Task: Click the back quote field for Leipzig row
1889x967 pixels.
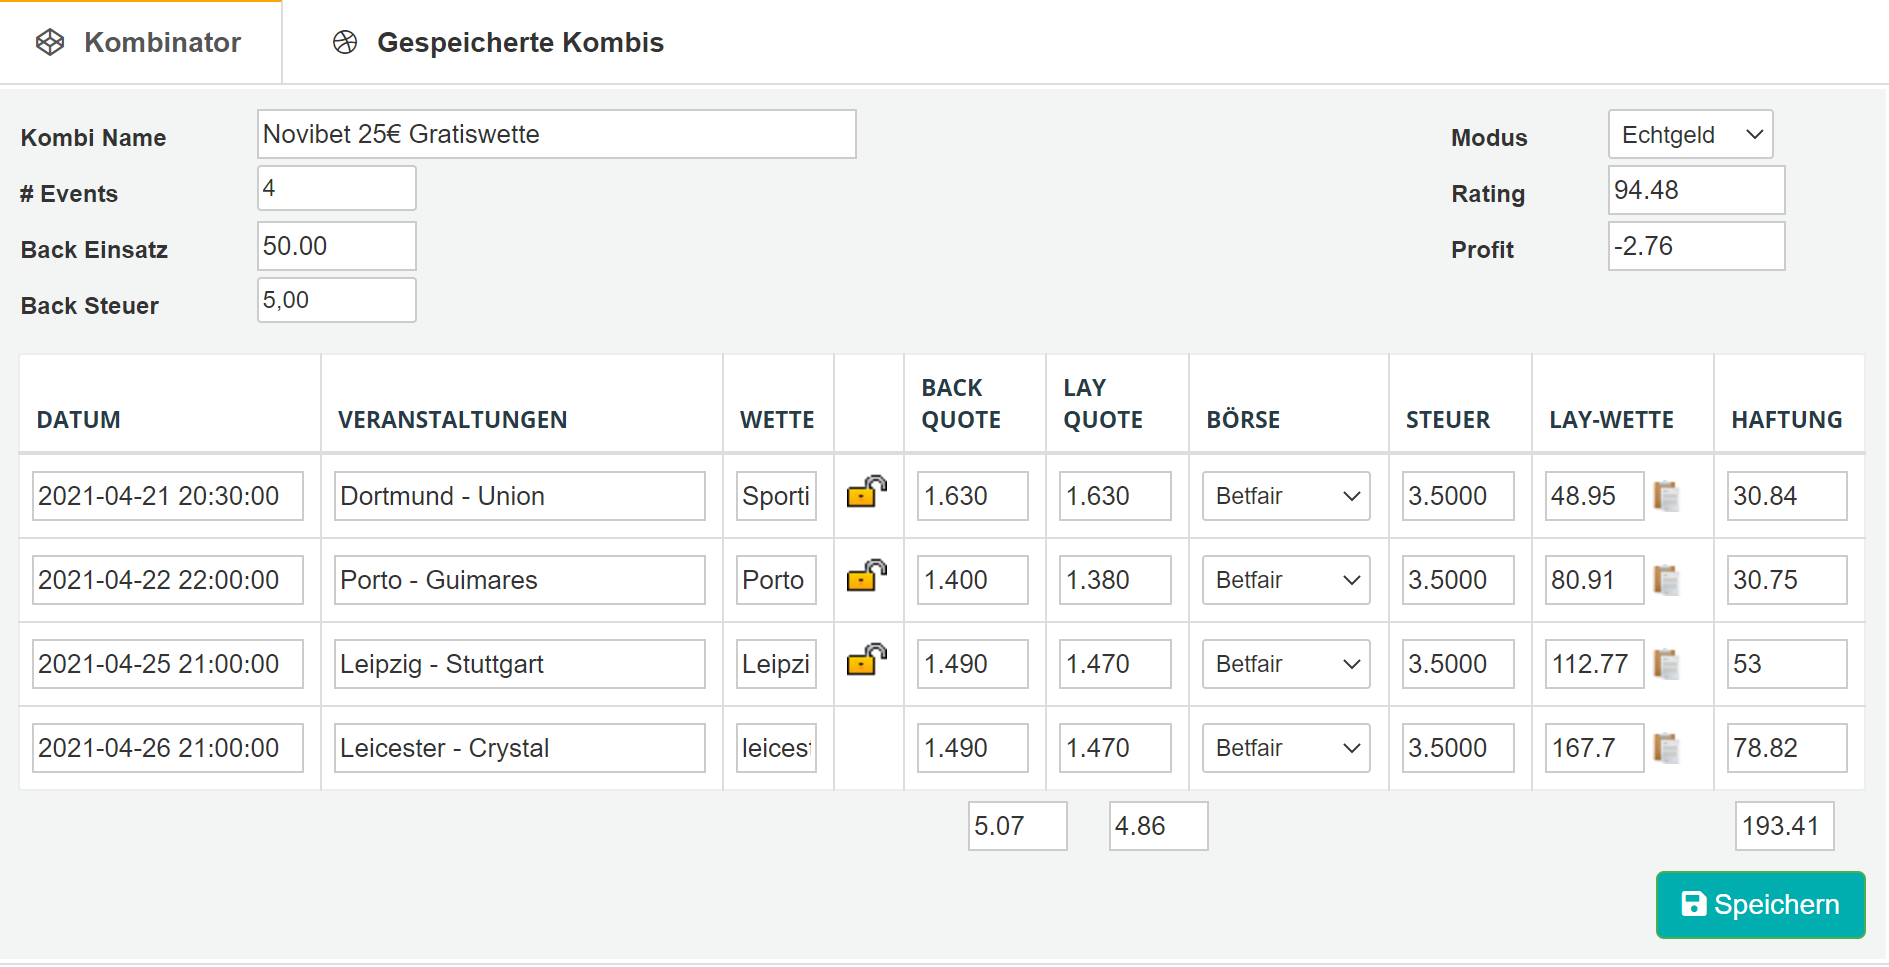Action: (x=972, y=664)
